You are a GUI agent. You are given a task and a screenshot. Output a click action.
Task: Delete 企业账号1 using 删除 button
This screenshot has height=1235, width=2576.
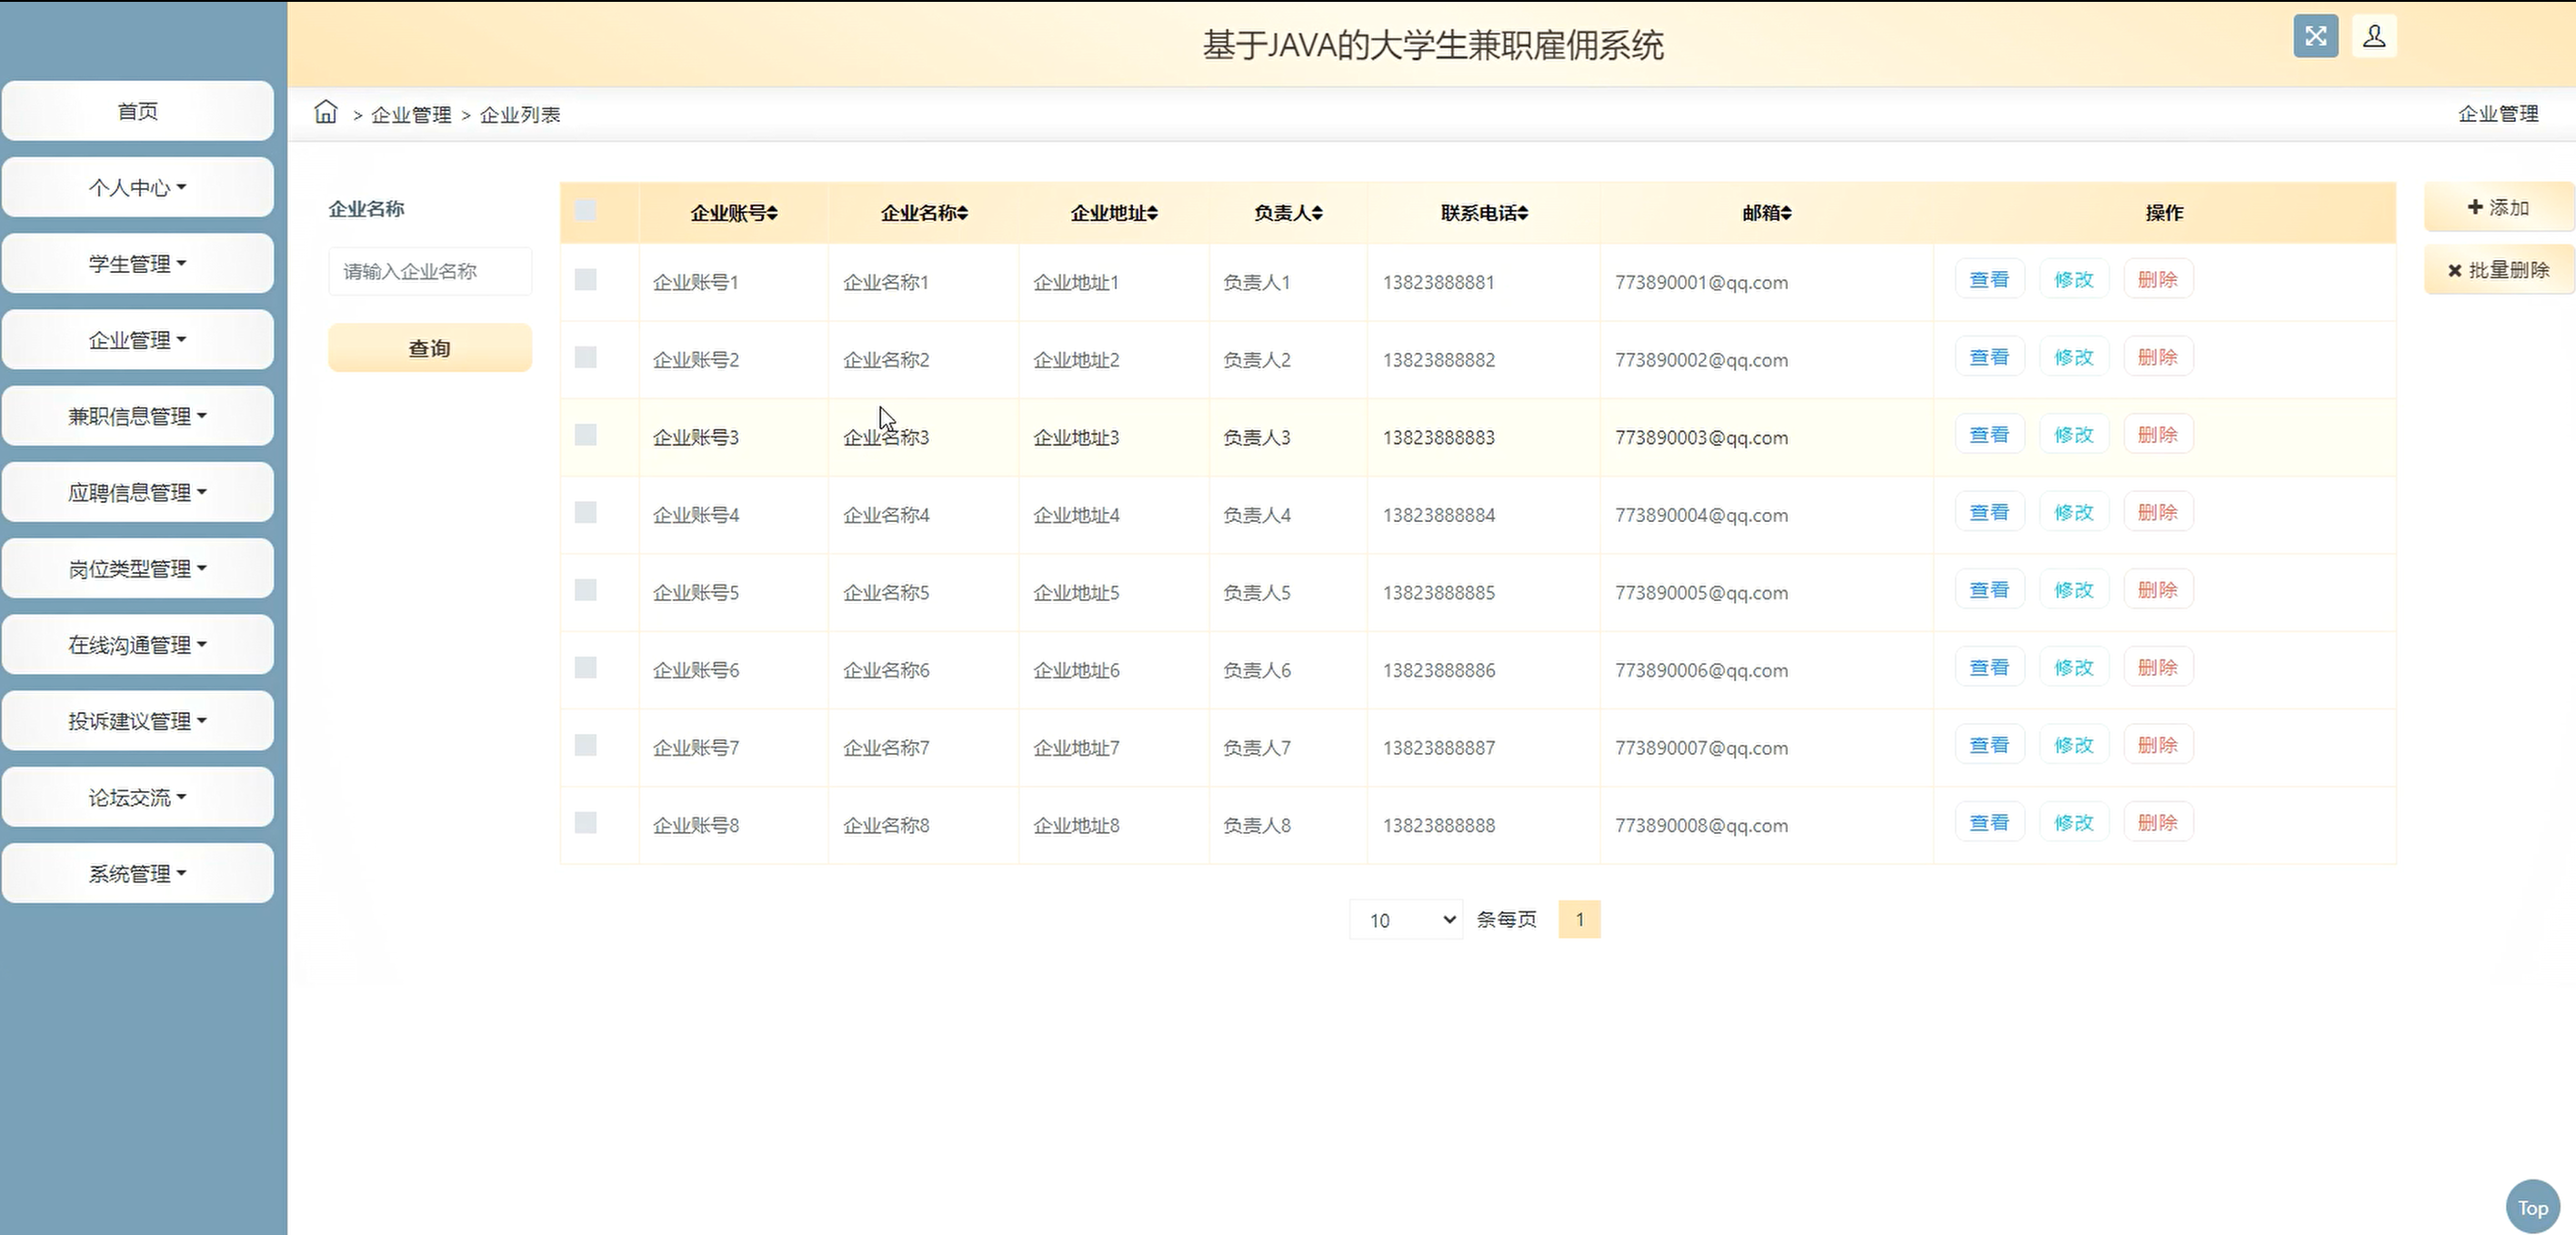(2157, 280)
